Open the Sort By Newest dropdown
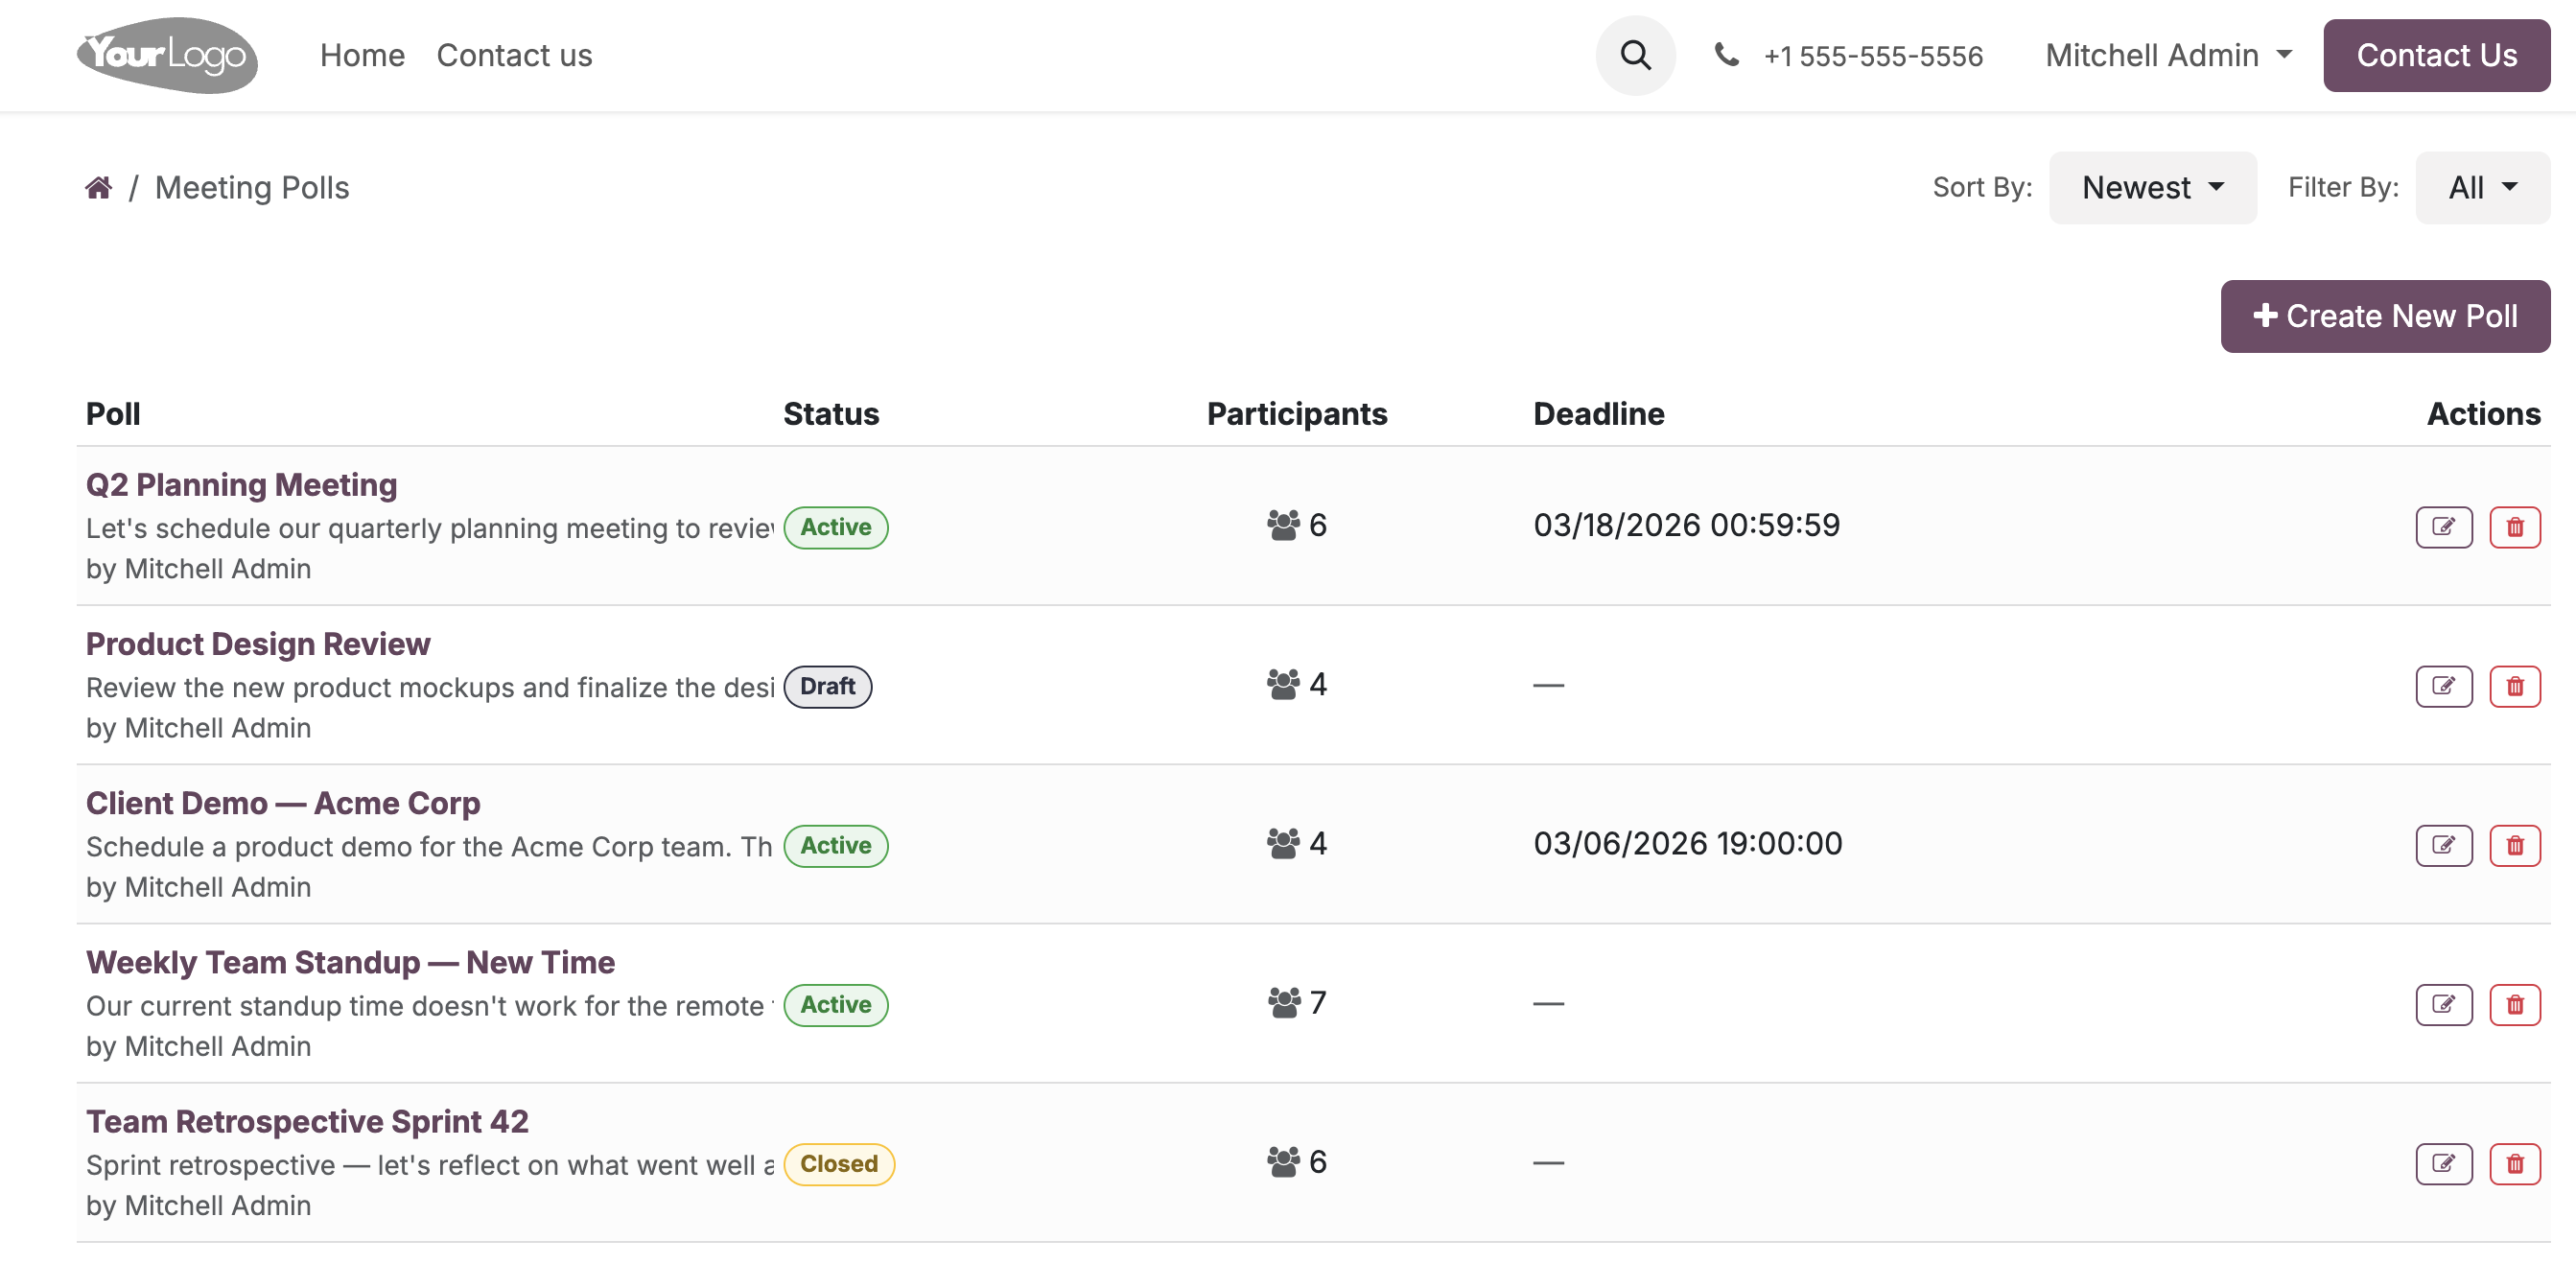The height and width of the screenshot is (1287, 2576). pyautogui.click(x=2152, y=187)
